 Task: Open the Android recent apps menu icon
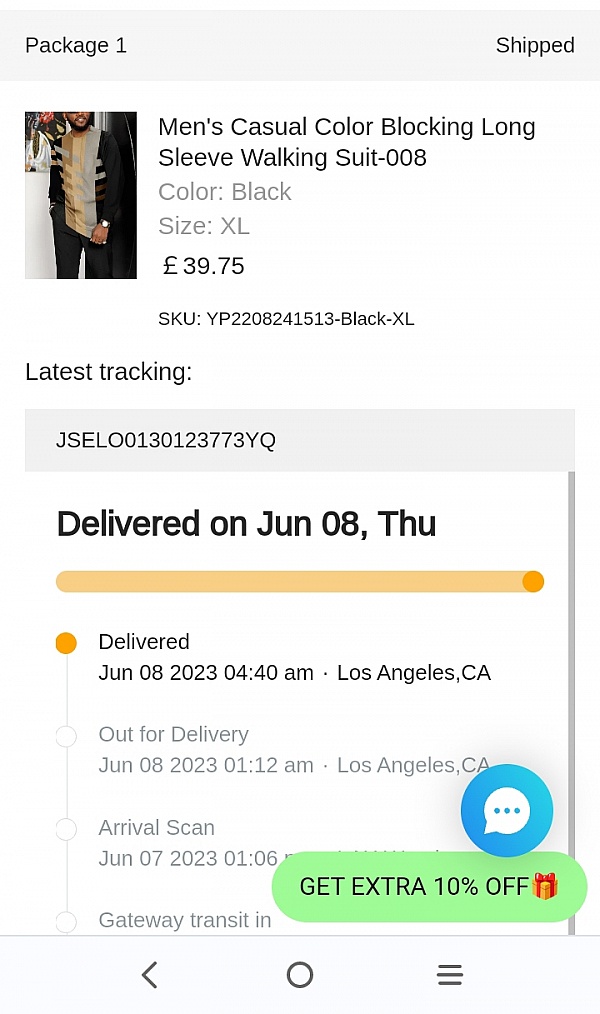pos(450,975)
